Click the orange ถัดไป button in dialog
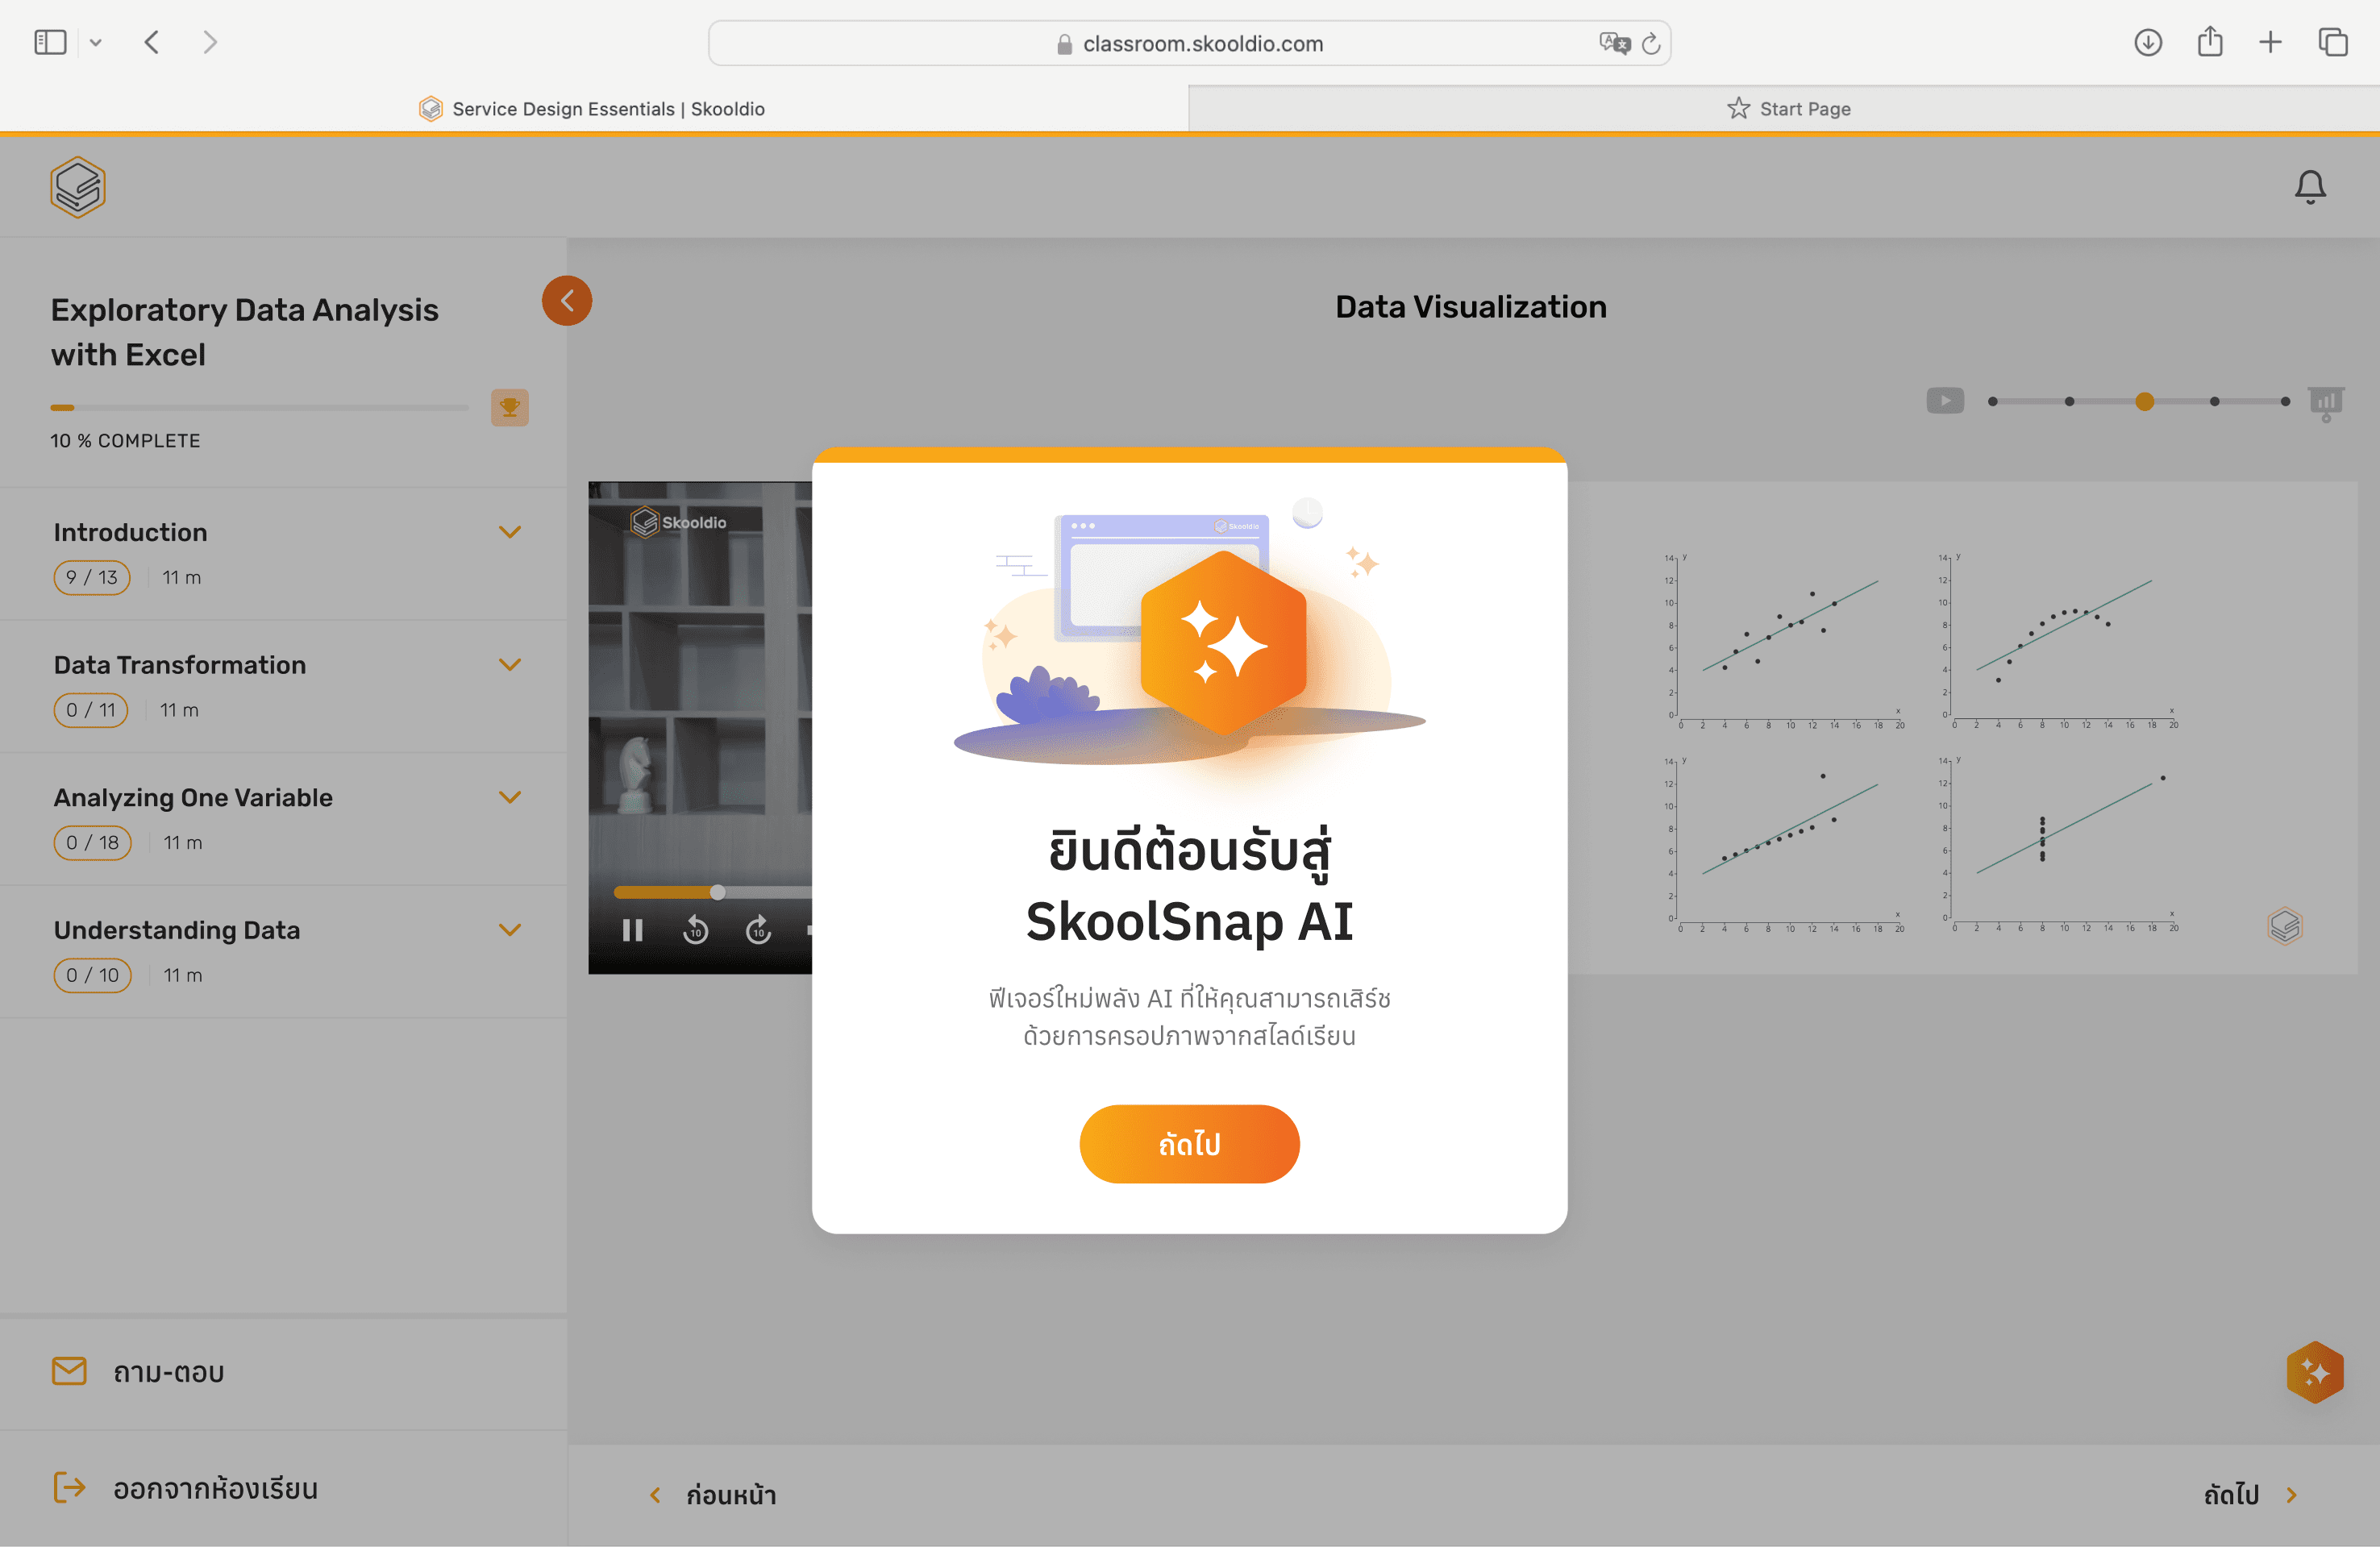 [1188, 1143]
